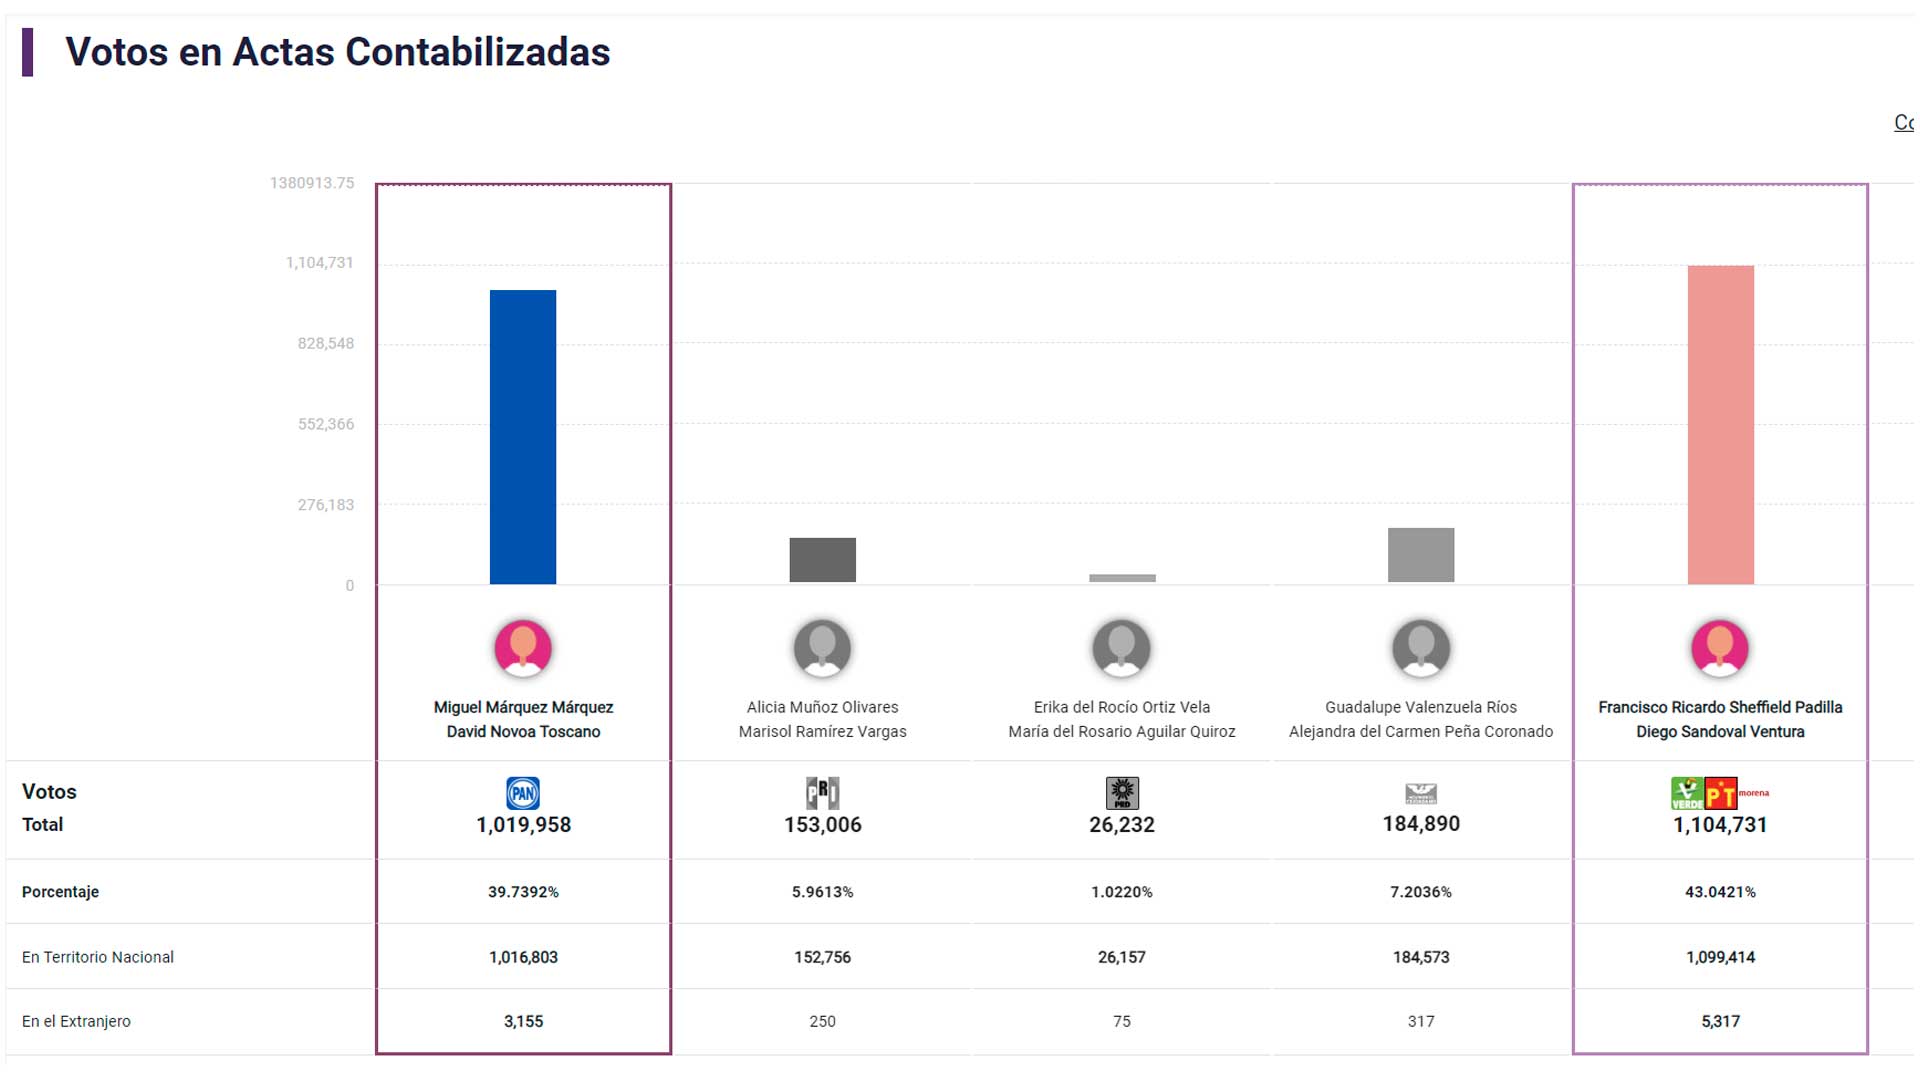Click the gray Movimiento Ciudadano vote bar
The image size is (1920, 1080).
tap(1421, 555)
